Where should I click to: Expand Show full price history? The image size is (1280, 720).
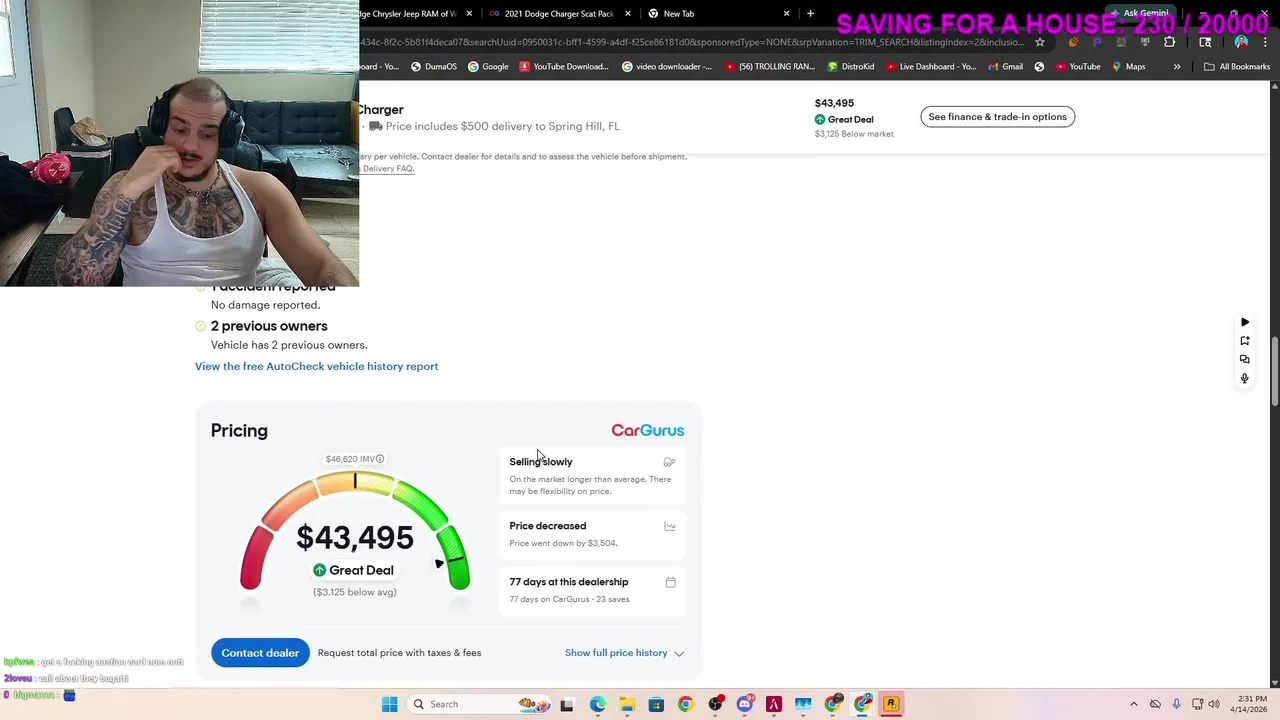(x=624, y=653)
